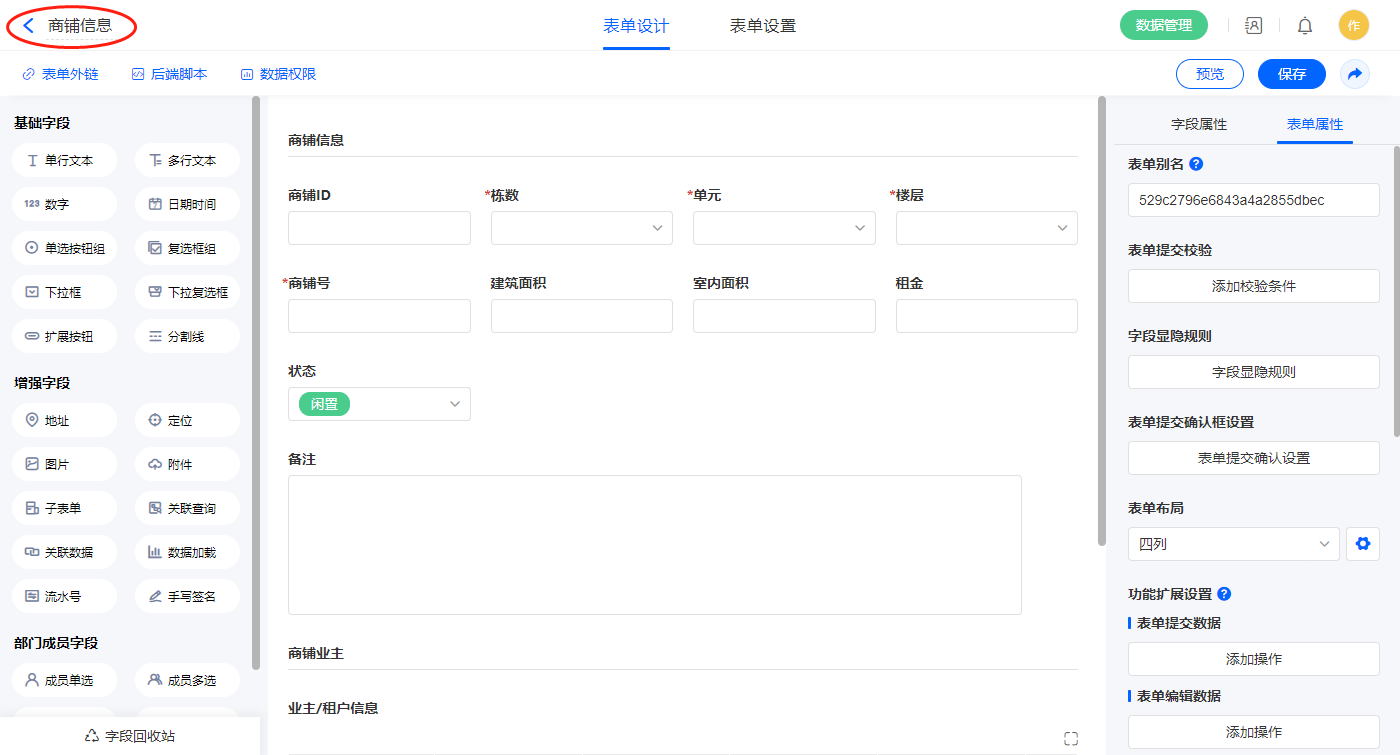Click the notification bell icon
1400x755 pixels.
[1305, 26]
